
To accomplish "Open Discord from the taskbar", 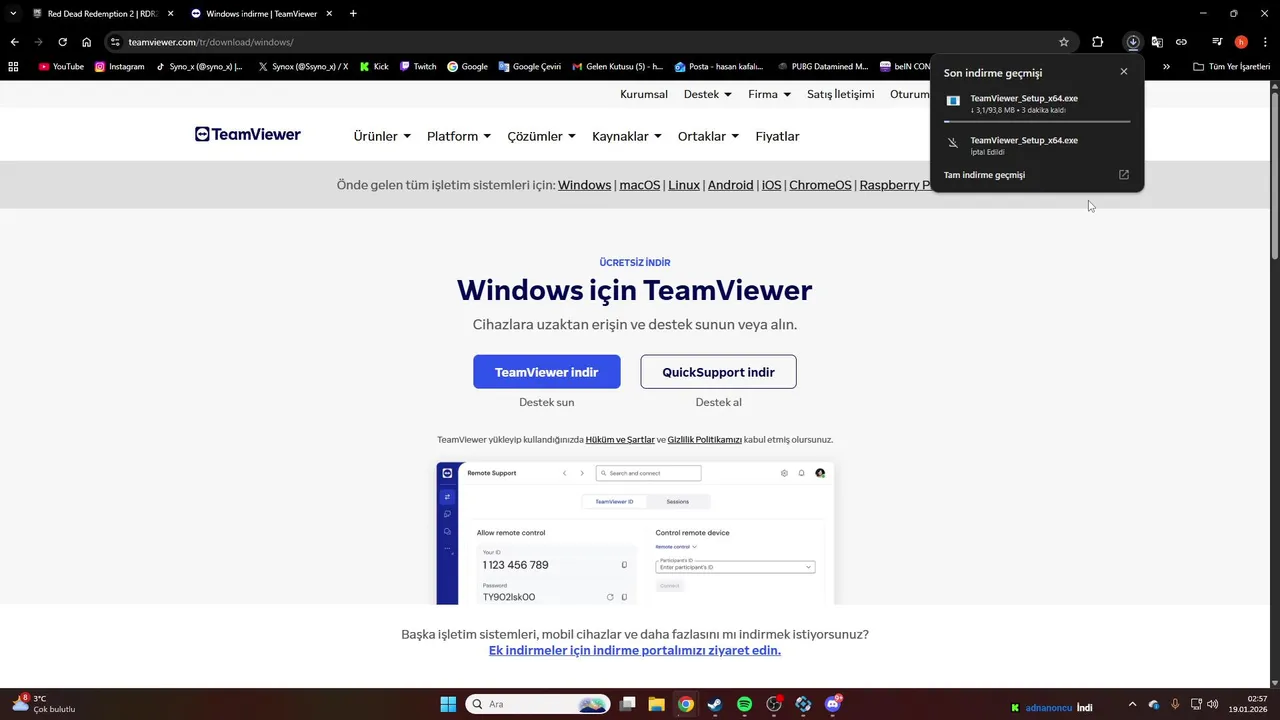I will point(833,704).
